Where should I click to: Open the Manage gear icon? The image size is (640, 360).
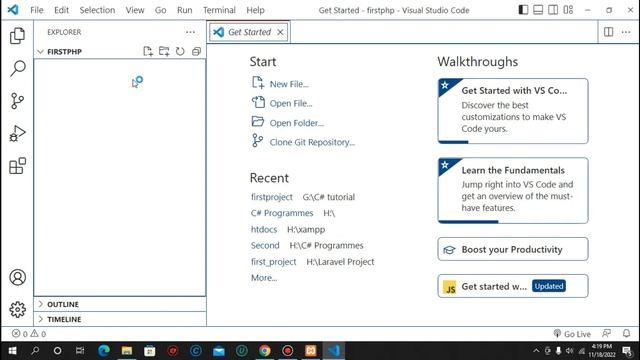[x=17, y=309]
